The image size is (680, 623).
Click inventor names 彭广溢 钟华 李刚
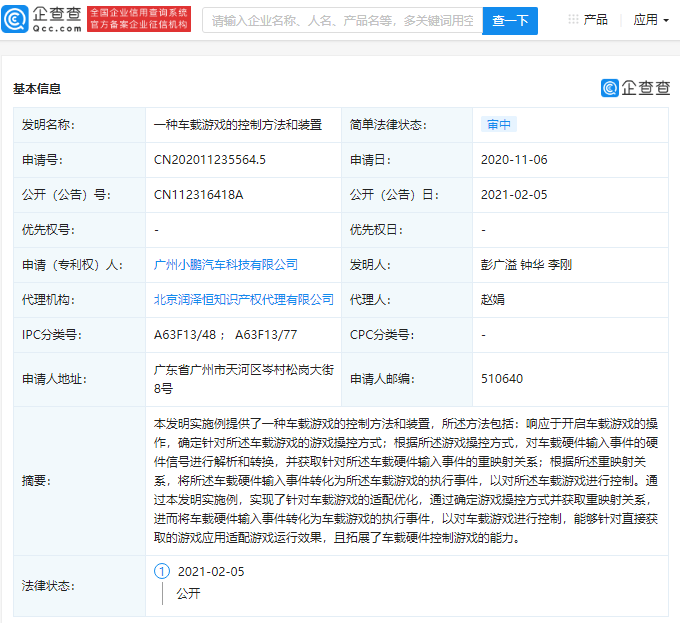[526, 264]
